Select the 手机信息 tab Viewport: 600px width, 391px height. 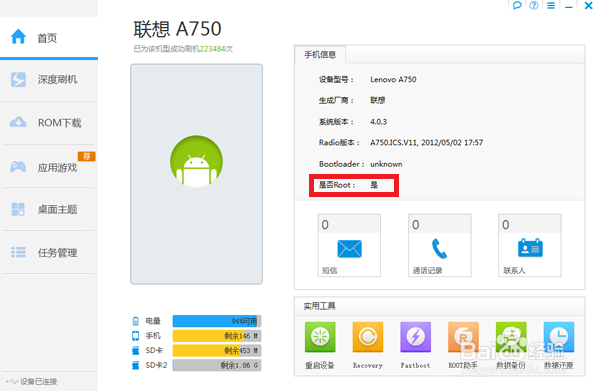(x=320, y=55)
